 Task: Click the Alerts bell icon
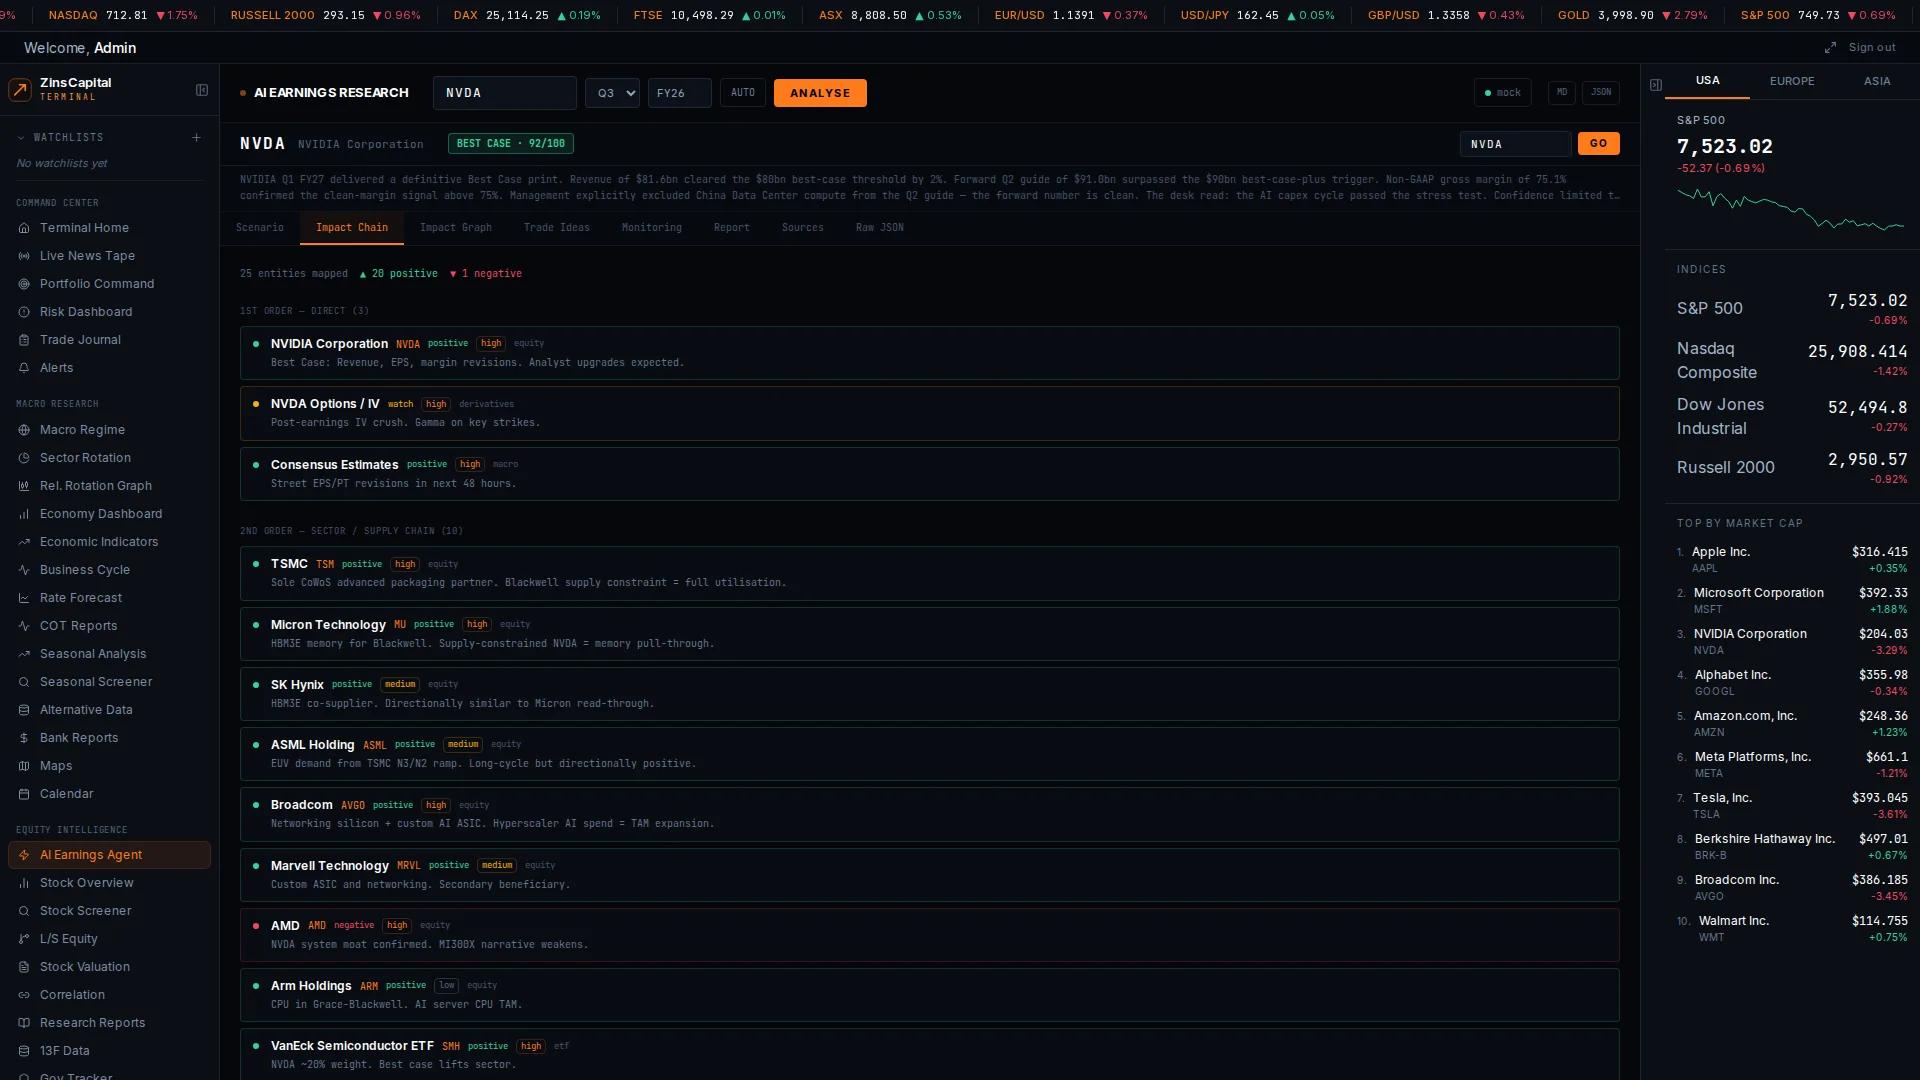pyautogui.click(x=24, y=368)
